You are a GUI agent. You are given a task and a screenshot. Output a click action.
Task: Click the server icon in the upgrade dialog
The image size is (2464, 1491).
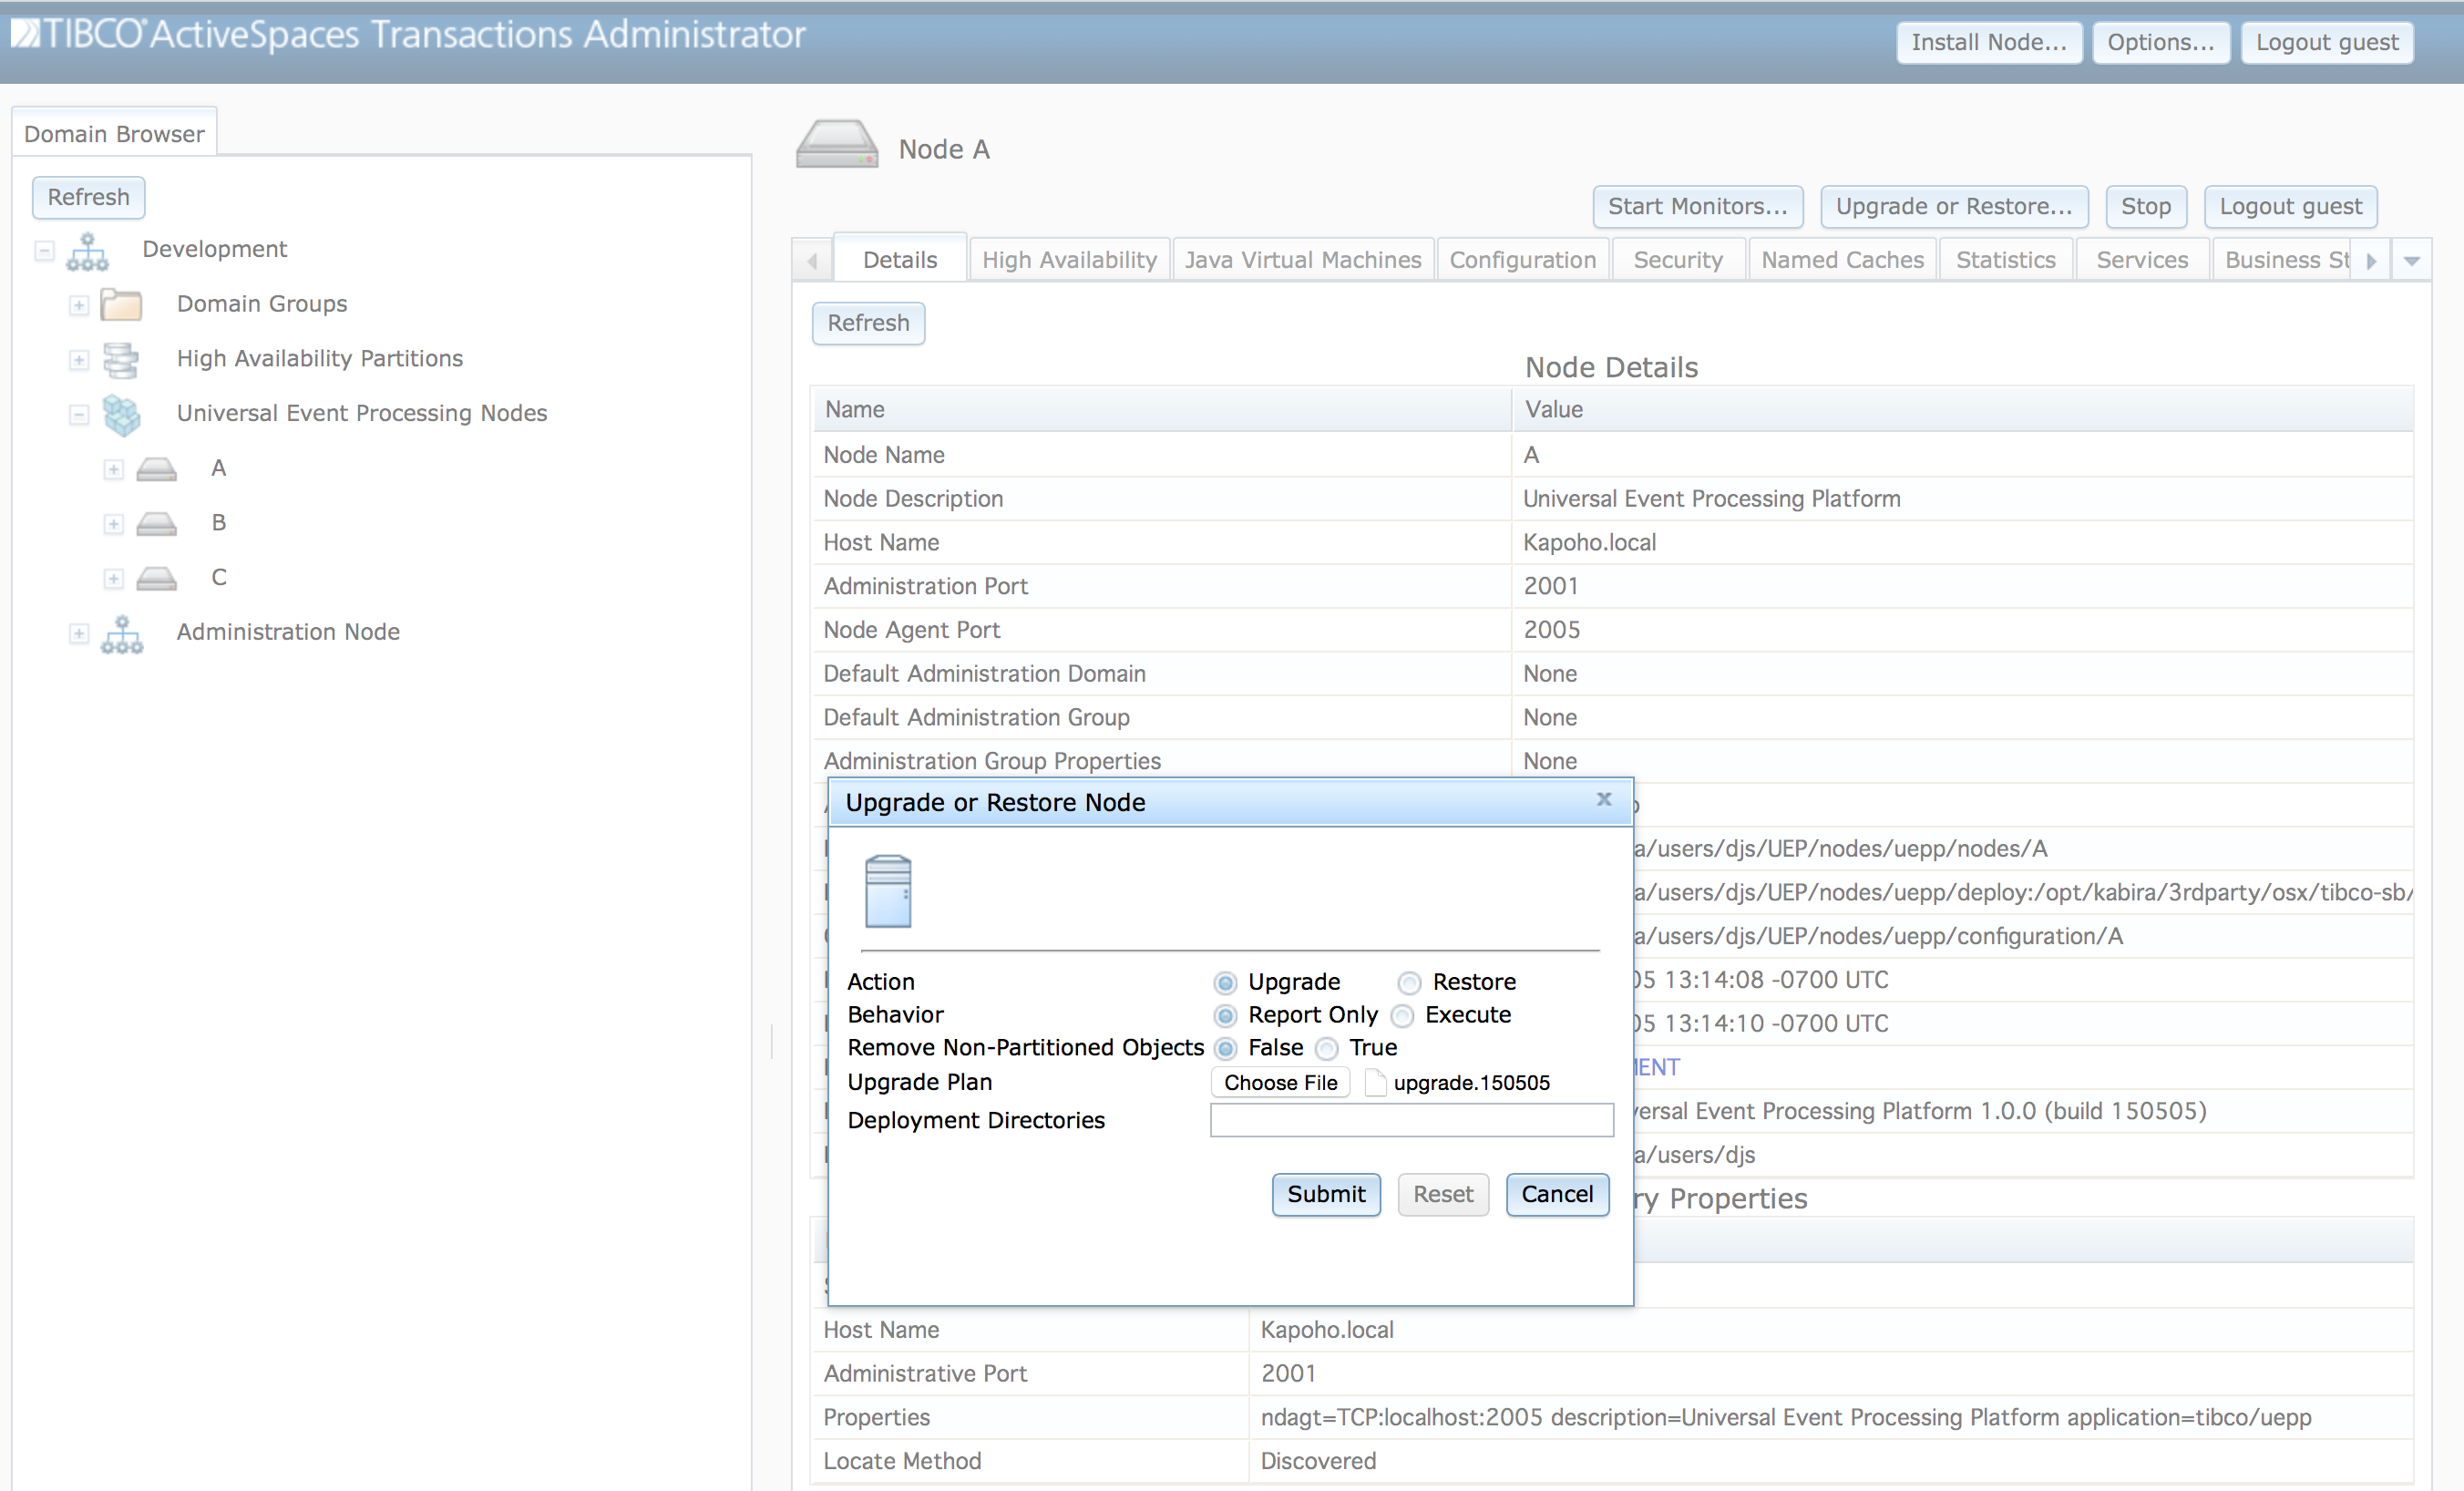point(889,890)
